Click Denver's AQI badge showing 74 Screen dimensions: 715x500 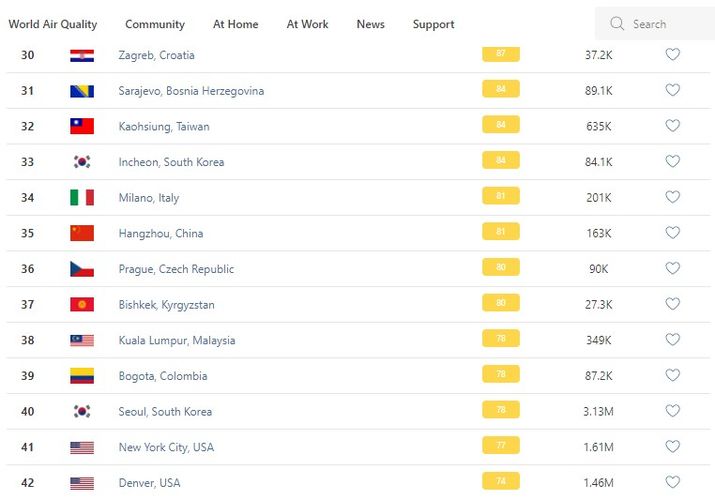(x=500, y=481)
